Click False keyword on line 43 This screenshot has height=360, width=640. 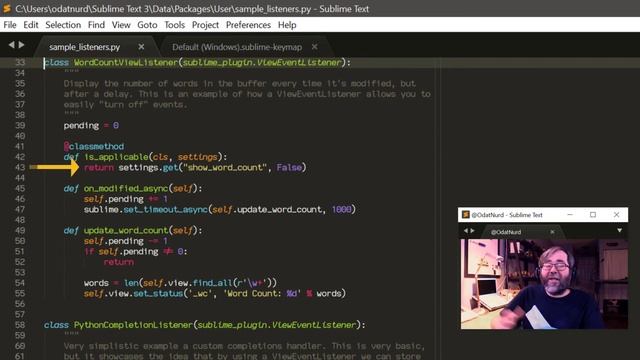pyautogui.click(x=289, y=167)
